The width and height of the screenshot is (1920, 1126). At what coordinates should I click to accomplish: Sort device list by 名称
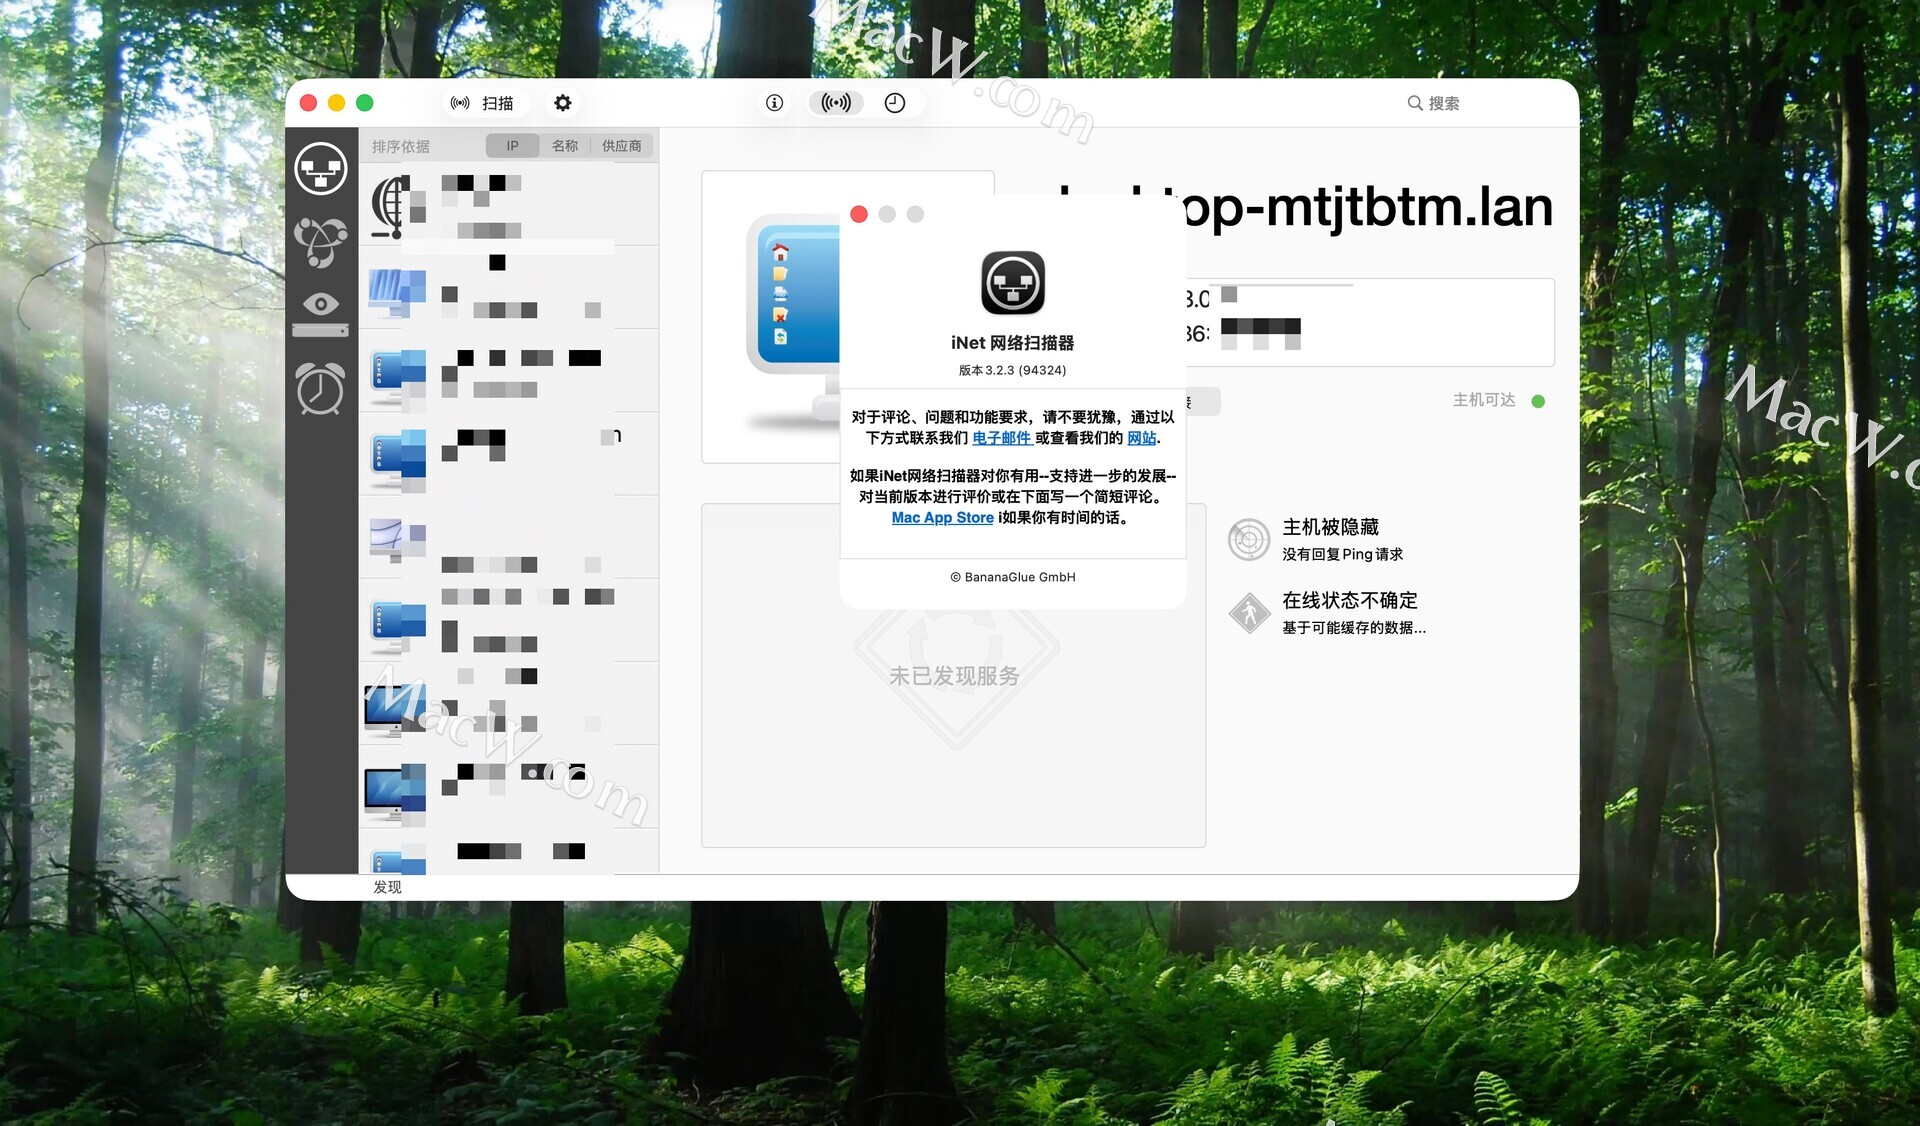coord(565,146)
